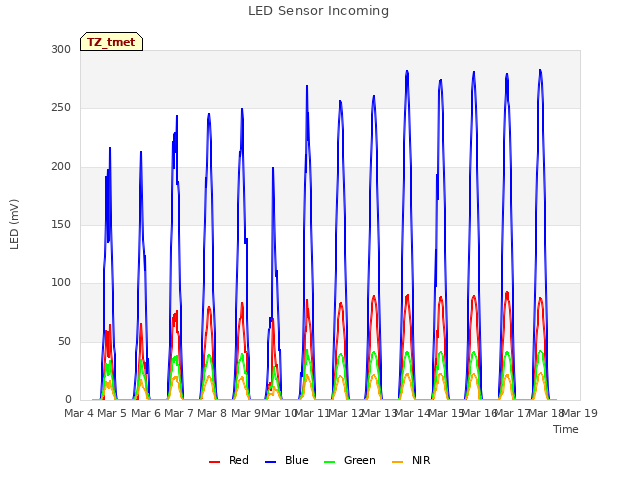Click the Mar 4 x-axis label
The width and height of the screenshot is (640, 480).
79,413
